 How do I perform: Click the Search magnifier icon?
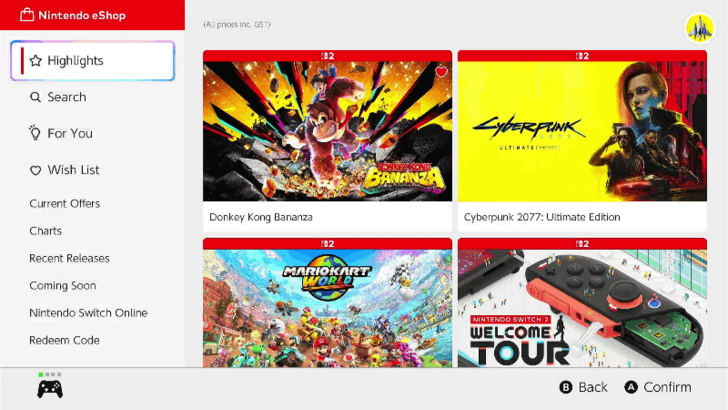35,97
